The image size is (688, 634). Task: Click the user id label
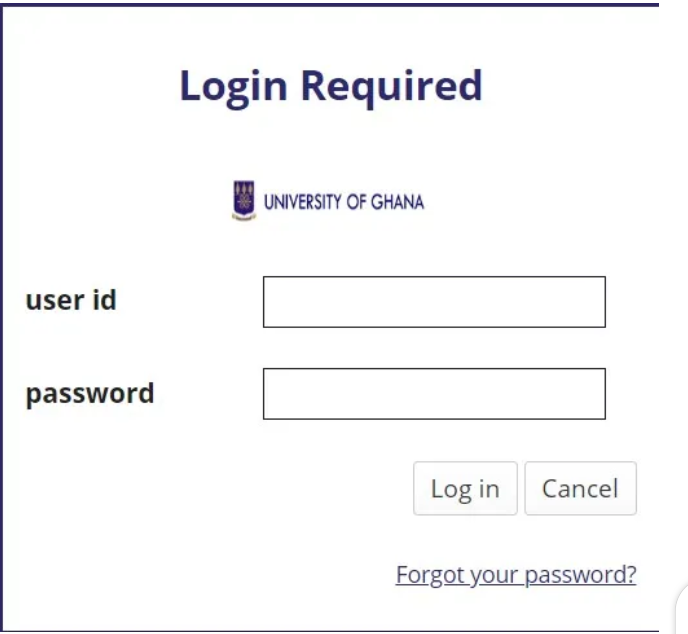[x=71, y=300]
